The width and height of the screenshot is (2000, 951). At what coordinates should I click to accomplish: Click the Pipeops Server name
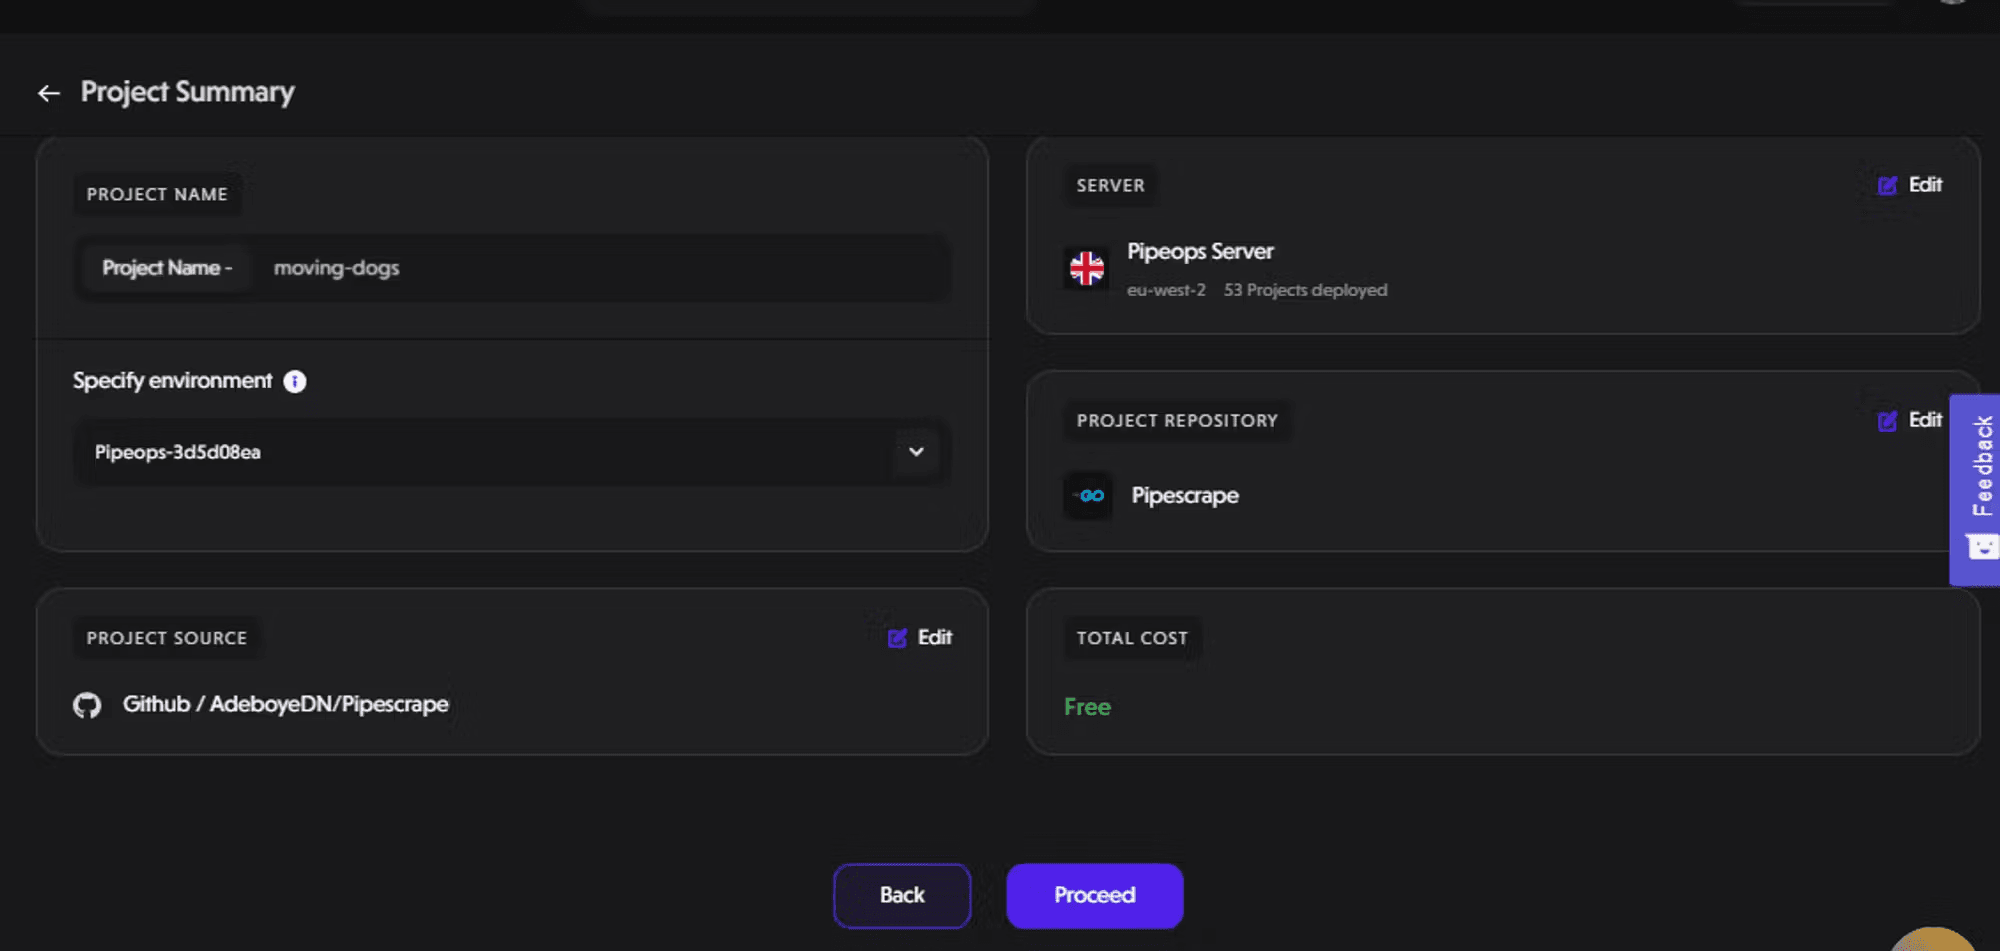pos(1200,251)
